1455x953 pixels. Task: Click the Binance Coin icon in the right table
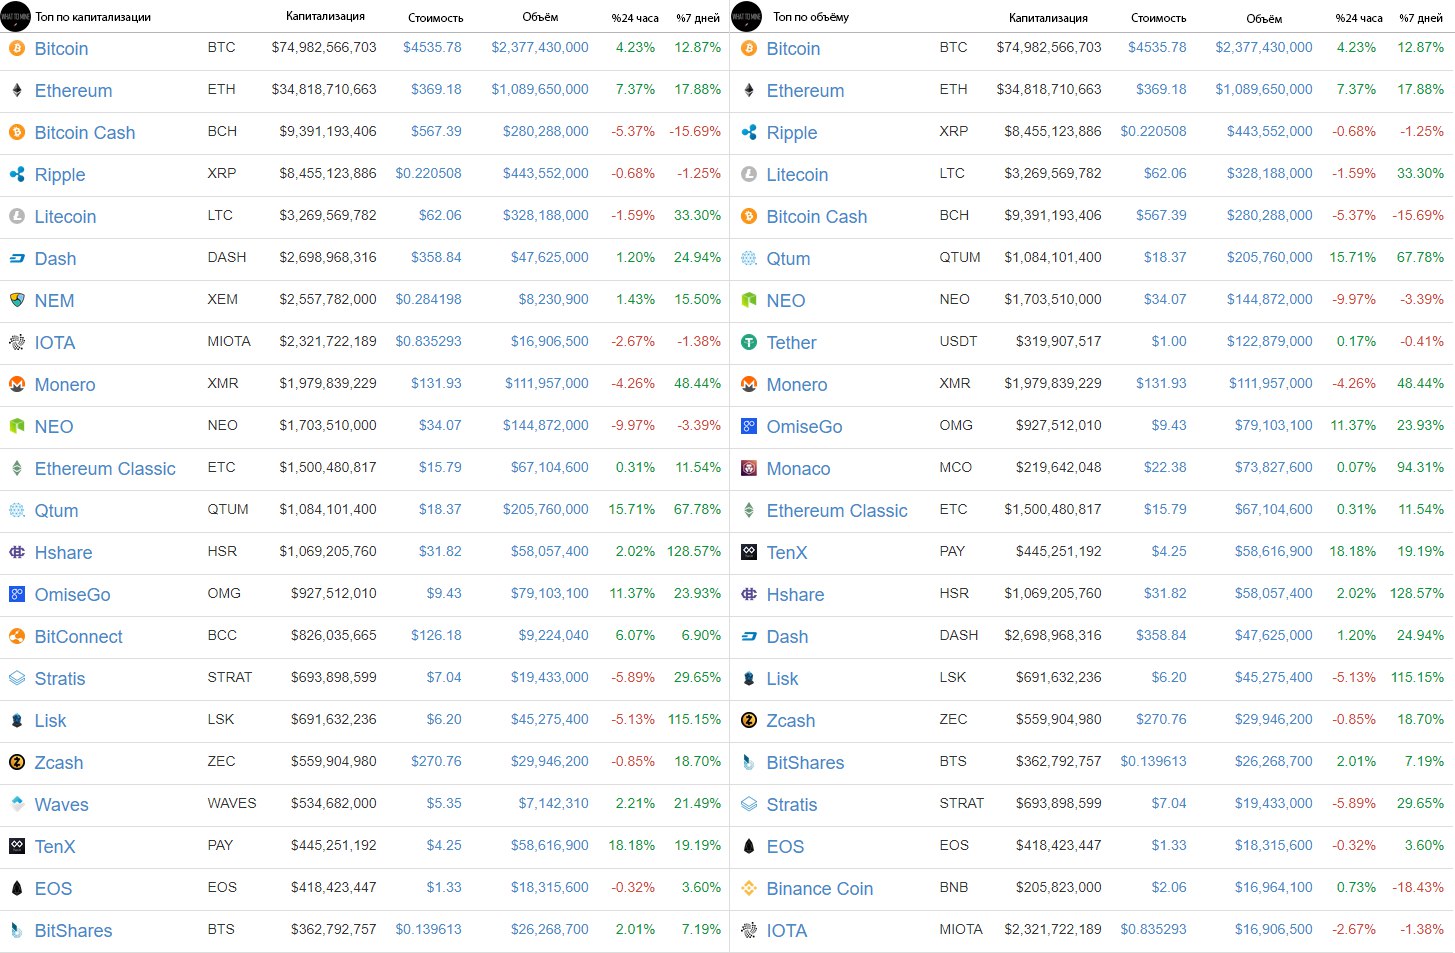click(749, 888)
